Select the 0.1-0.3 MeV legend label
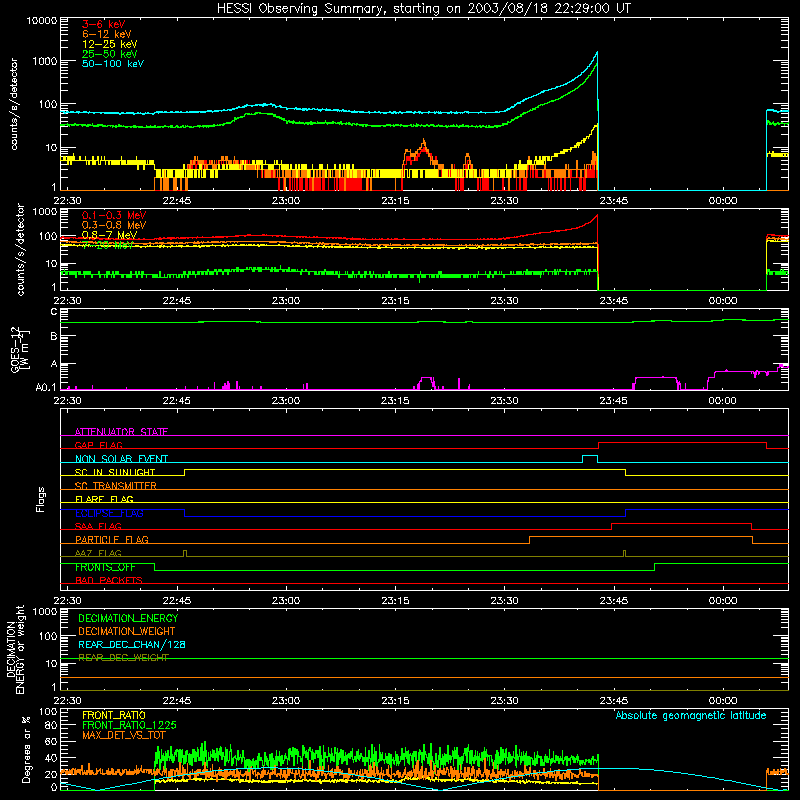Image resolution: width=800 pixels, height=800 pixels. [114, 215]
